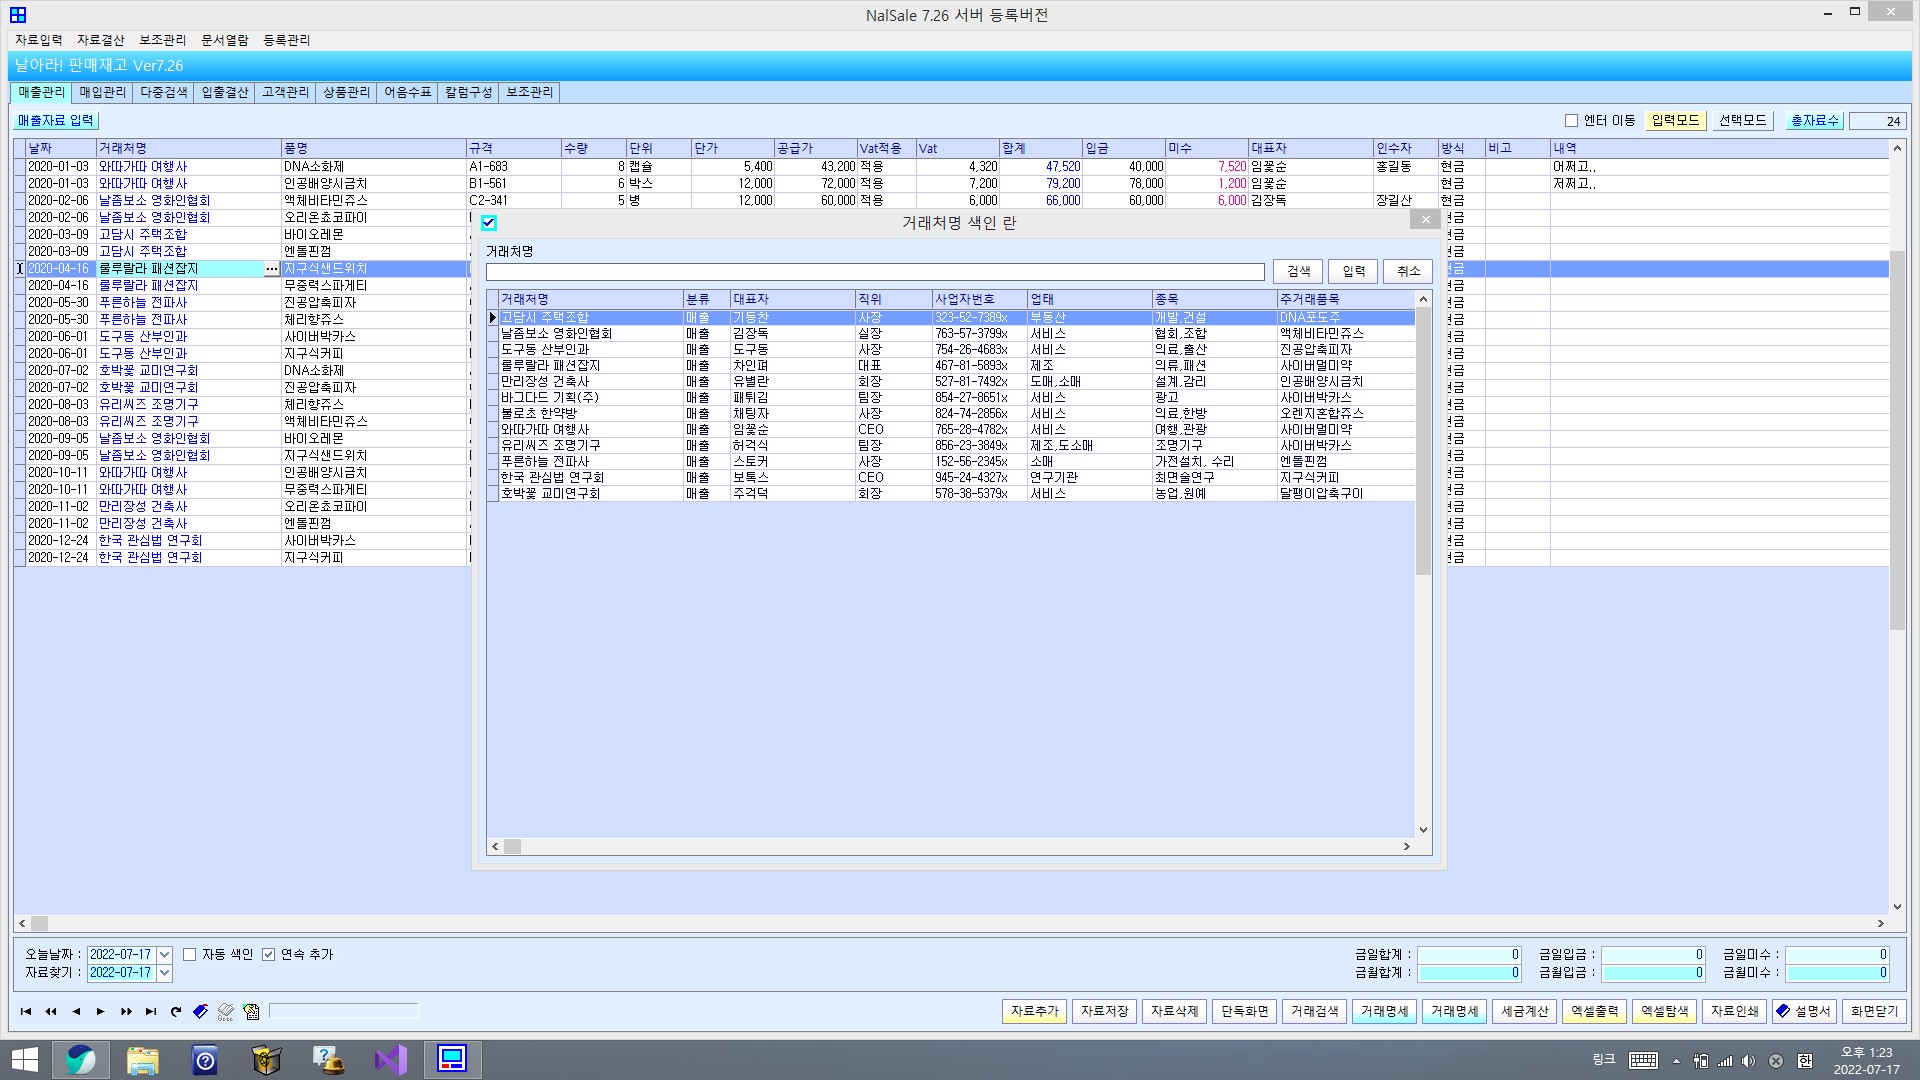This screenshot has height=1080, width=1920.
Task: Click the blue bookmark book icon
Action: click(x=201, y=1011)
